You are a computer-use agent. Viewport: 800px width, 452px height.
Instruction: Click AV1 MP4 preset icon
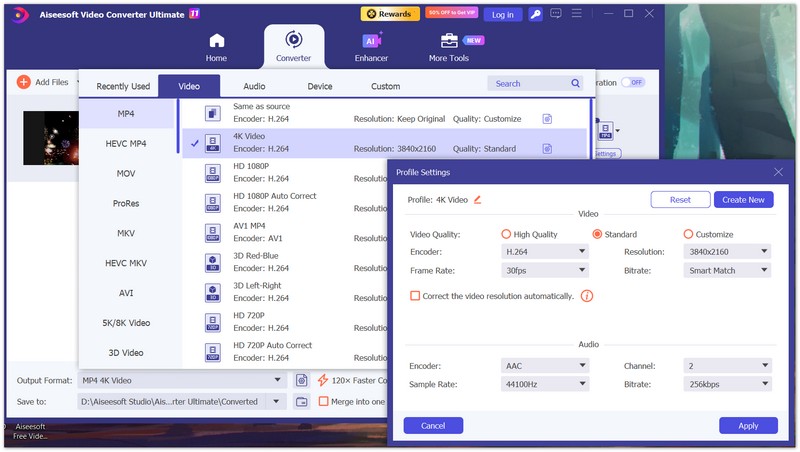[213, 233]
